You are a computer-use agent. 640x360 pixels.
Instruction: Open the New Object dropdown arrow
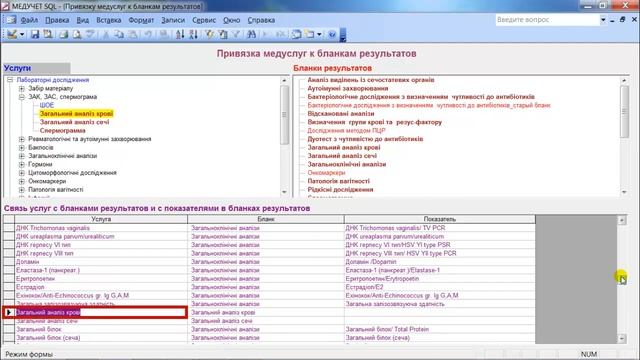click(x=319, y=35)
